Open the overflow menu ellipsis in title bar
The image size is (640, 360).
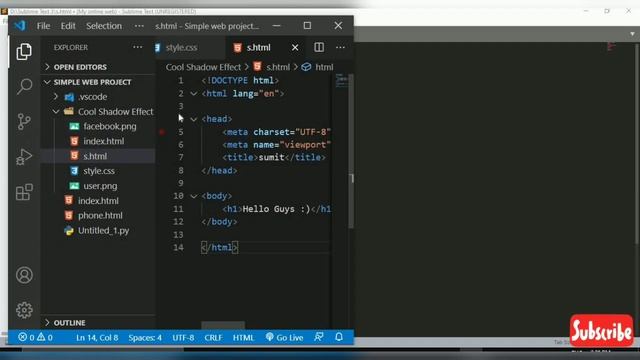click(x=139, y=26)
